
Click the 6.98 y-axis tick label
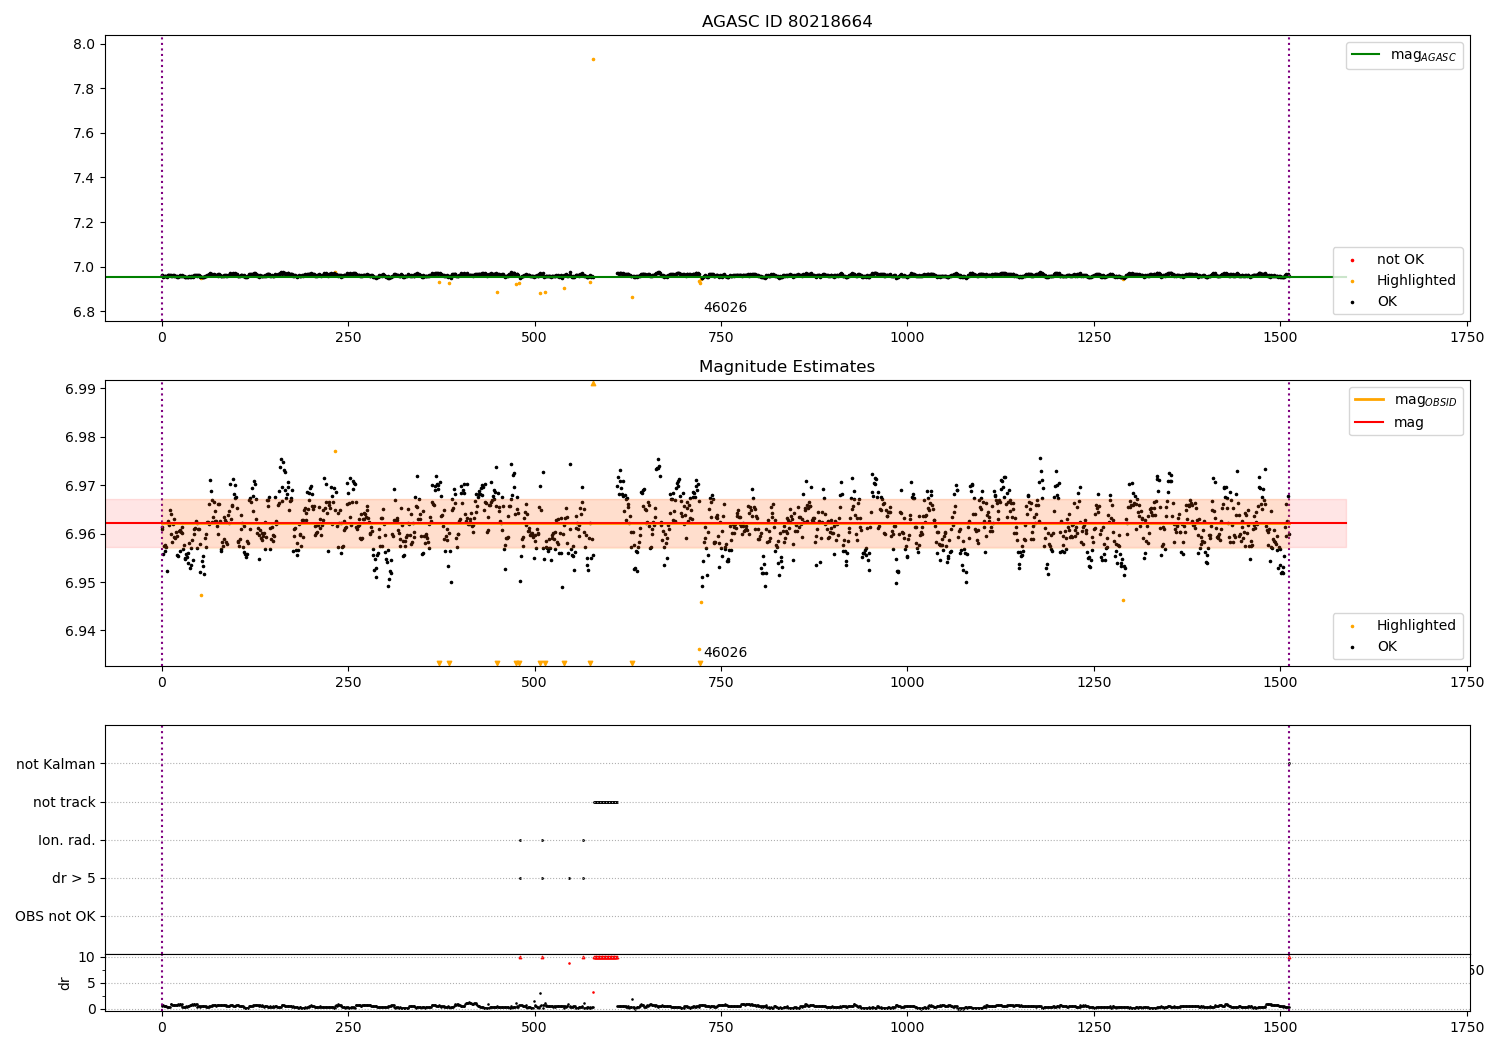80,437
